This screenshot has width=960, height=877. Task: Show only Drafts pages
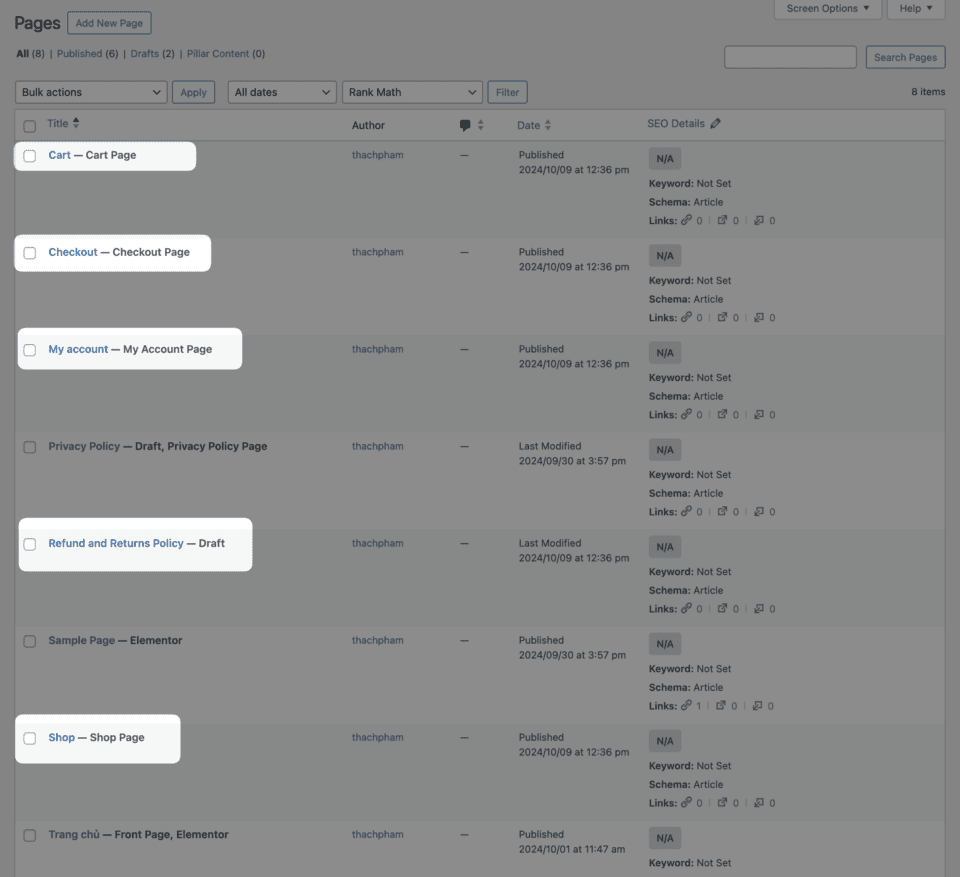144,54
